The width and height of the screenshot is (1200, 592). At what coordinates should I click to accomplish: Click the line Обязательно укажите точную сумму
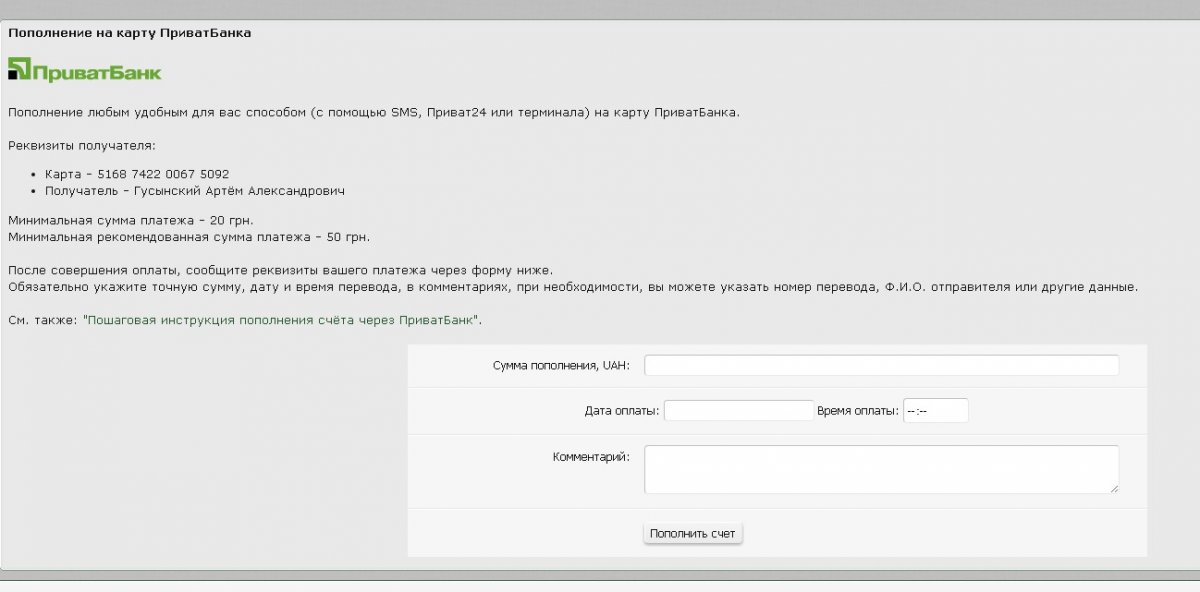(573, 287)
